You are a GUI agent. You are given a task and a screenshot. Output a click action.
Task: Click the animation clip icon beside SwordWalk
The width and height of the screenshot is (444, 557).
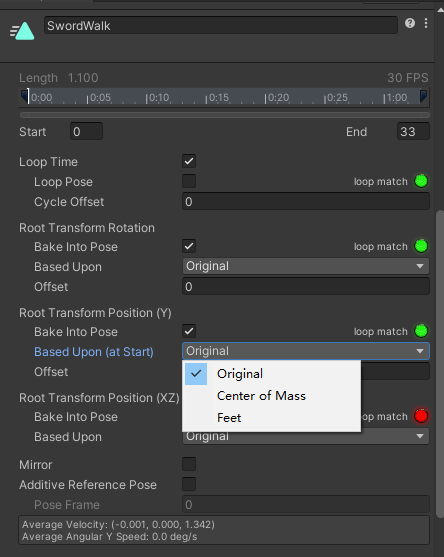click(22, 31)
